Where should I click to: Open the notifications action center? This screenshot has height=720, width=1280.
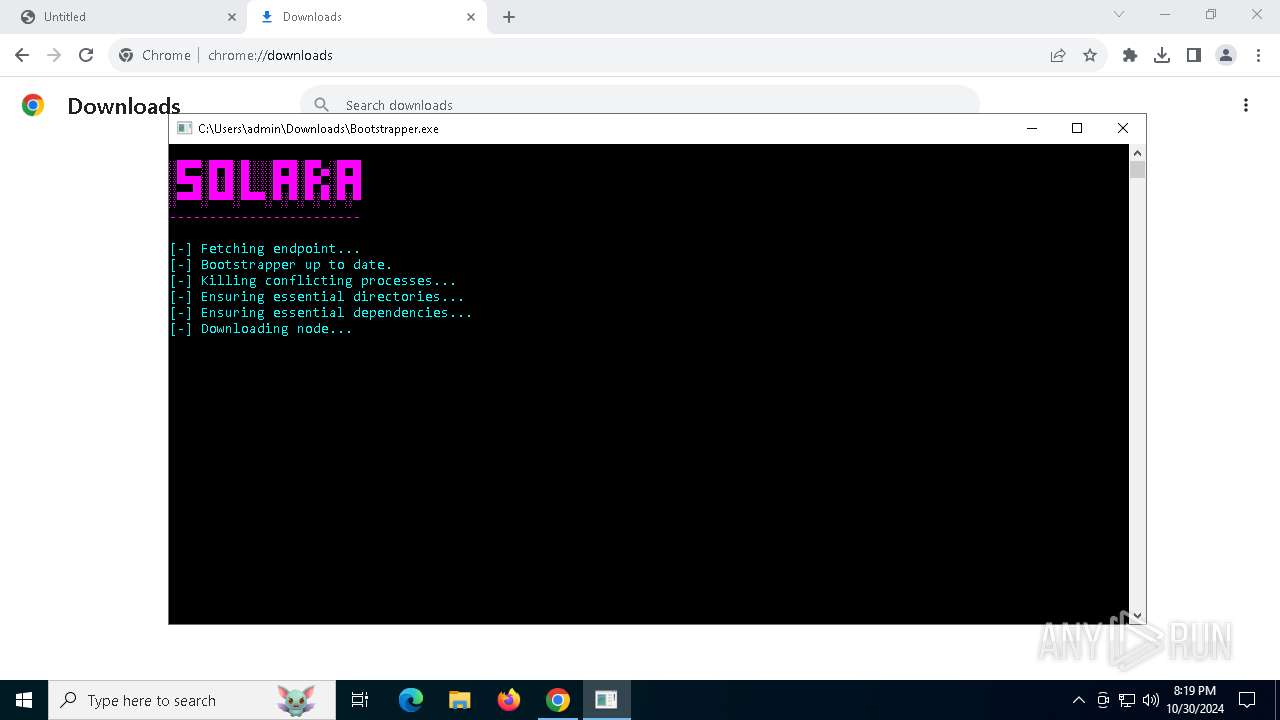pyautogui.click(x=1247, y=700)
